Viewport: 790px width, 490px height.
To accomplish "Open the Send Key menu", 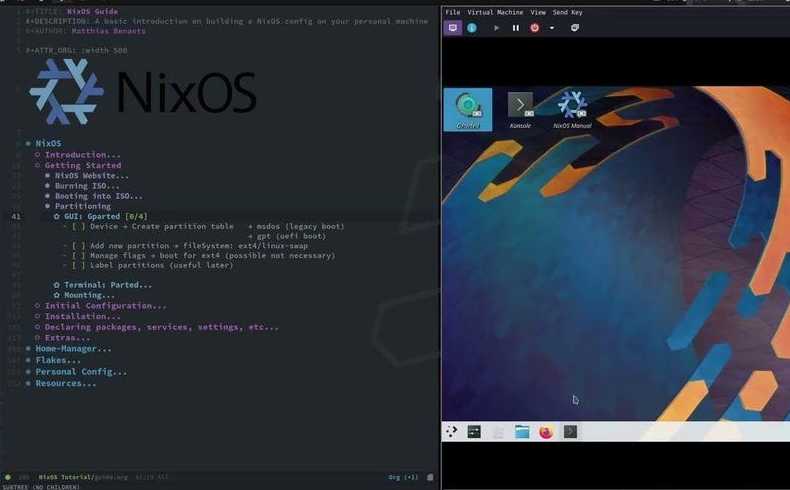I will pos(567,12).
